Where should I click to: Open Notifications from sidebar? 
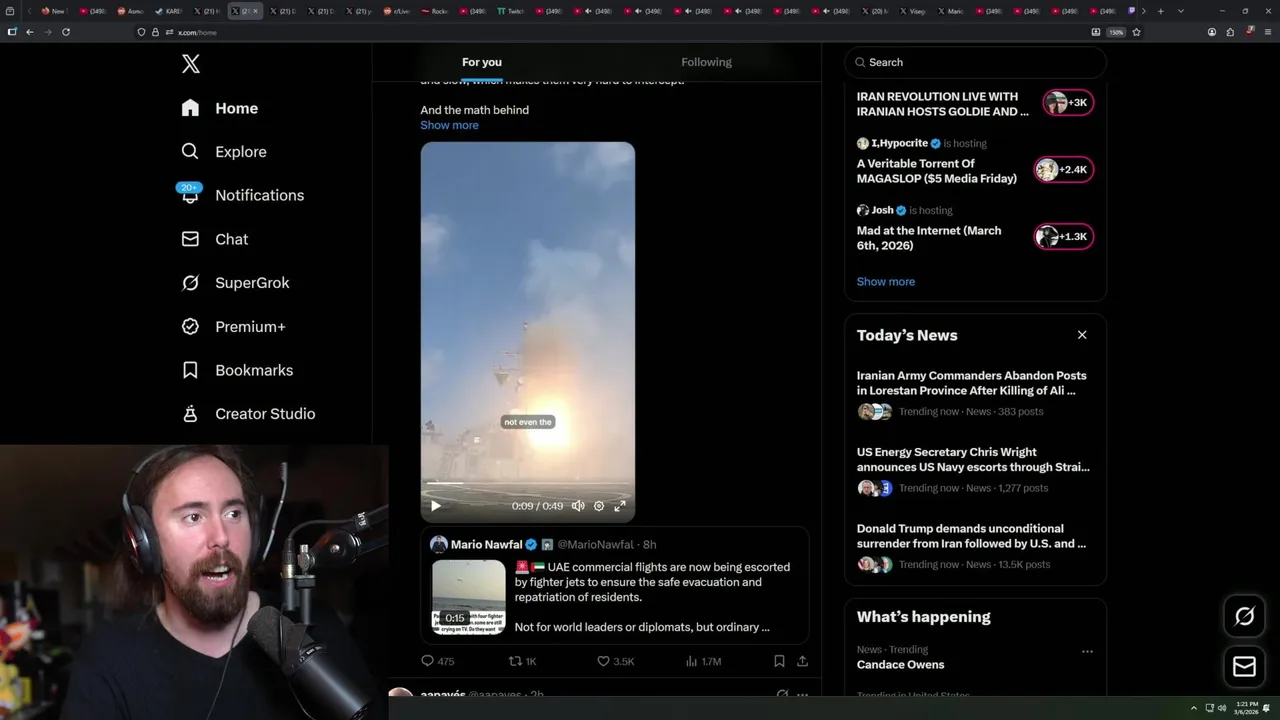pyautogui.click(x=242, y=195)
